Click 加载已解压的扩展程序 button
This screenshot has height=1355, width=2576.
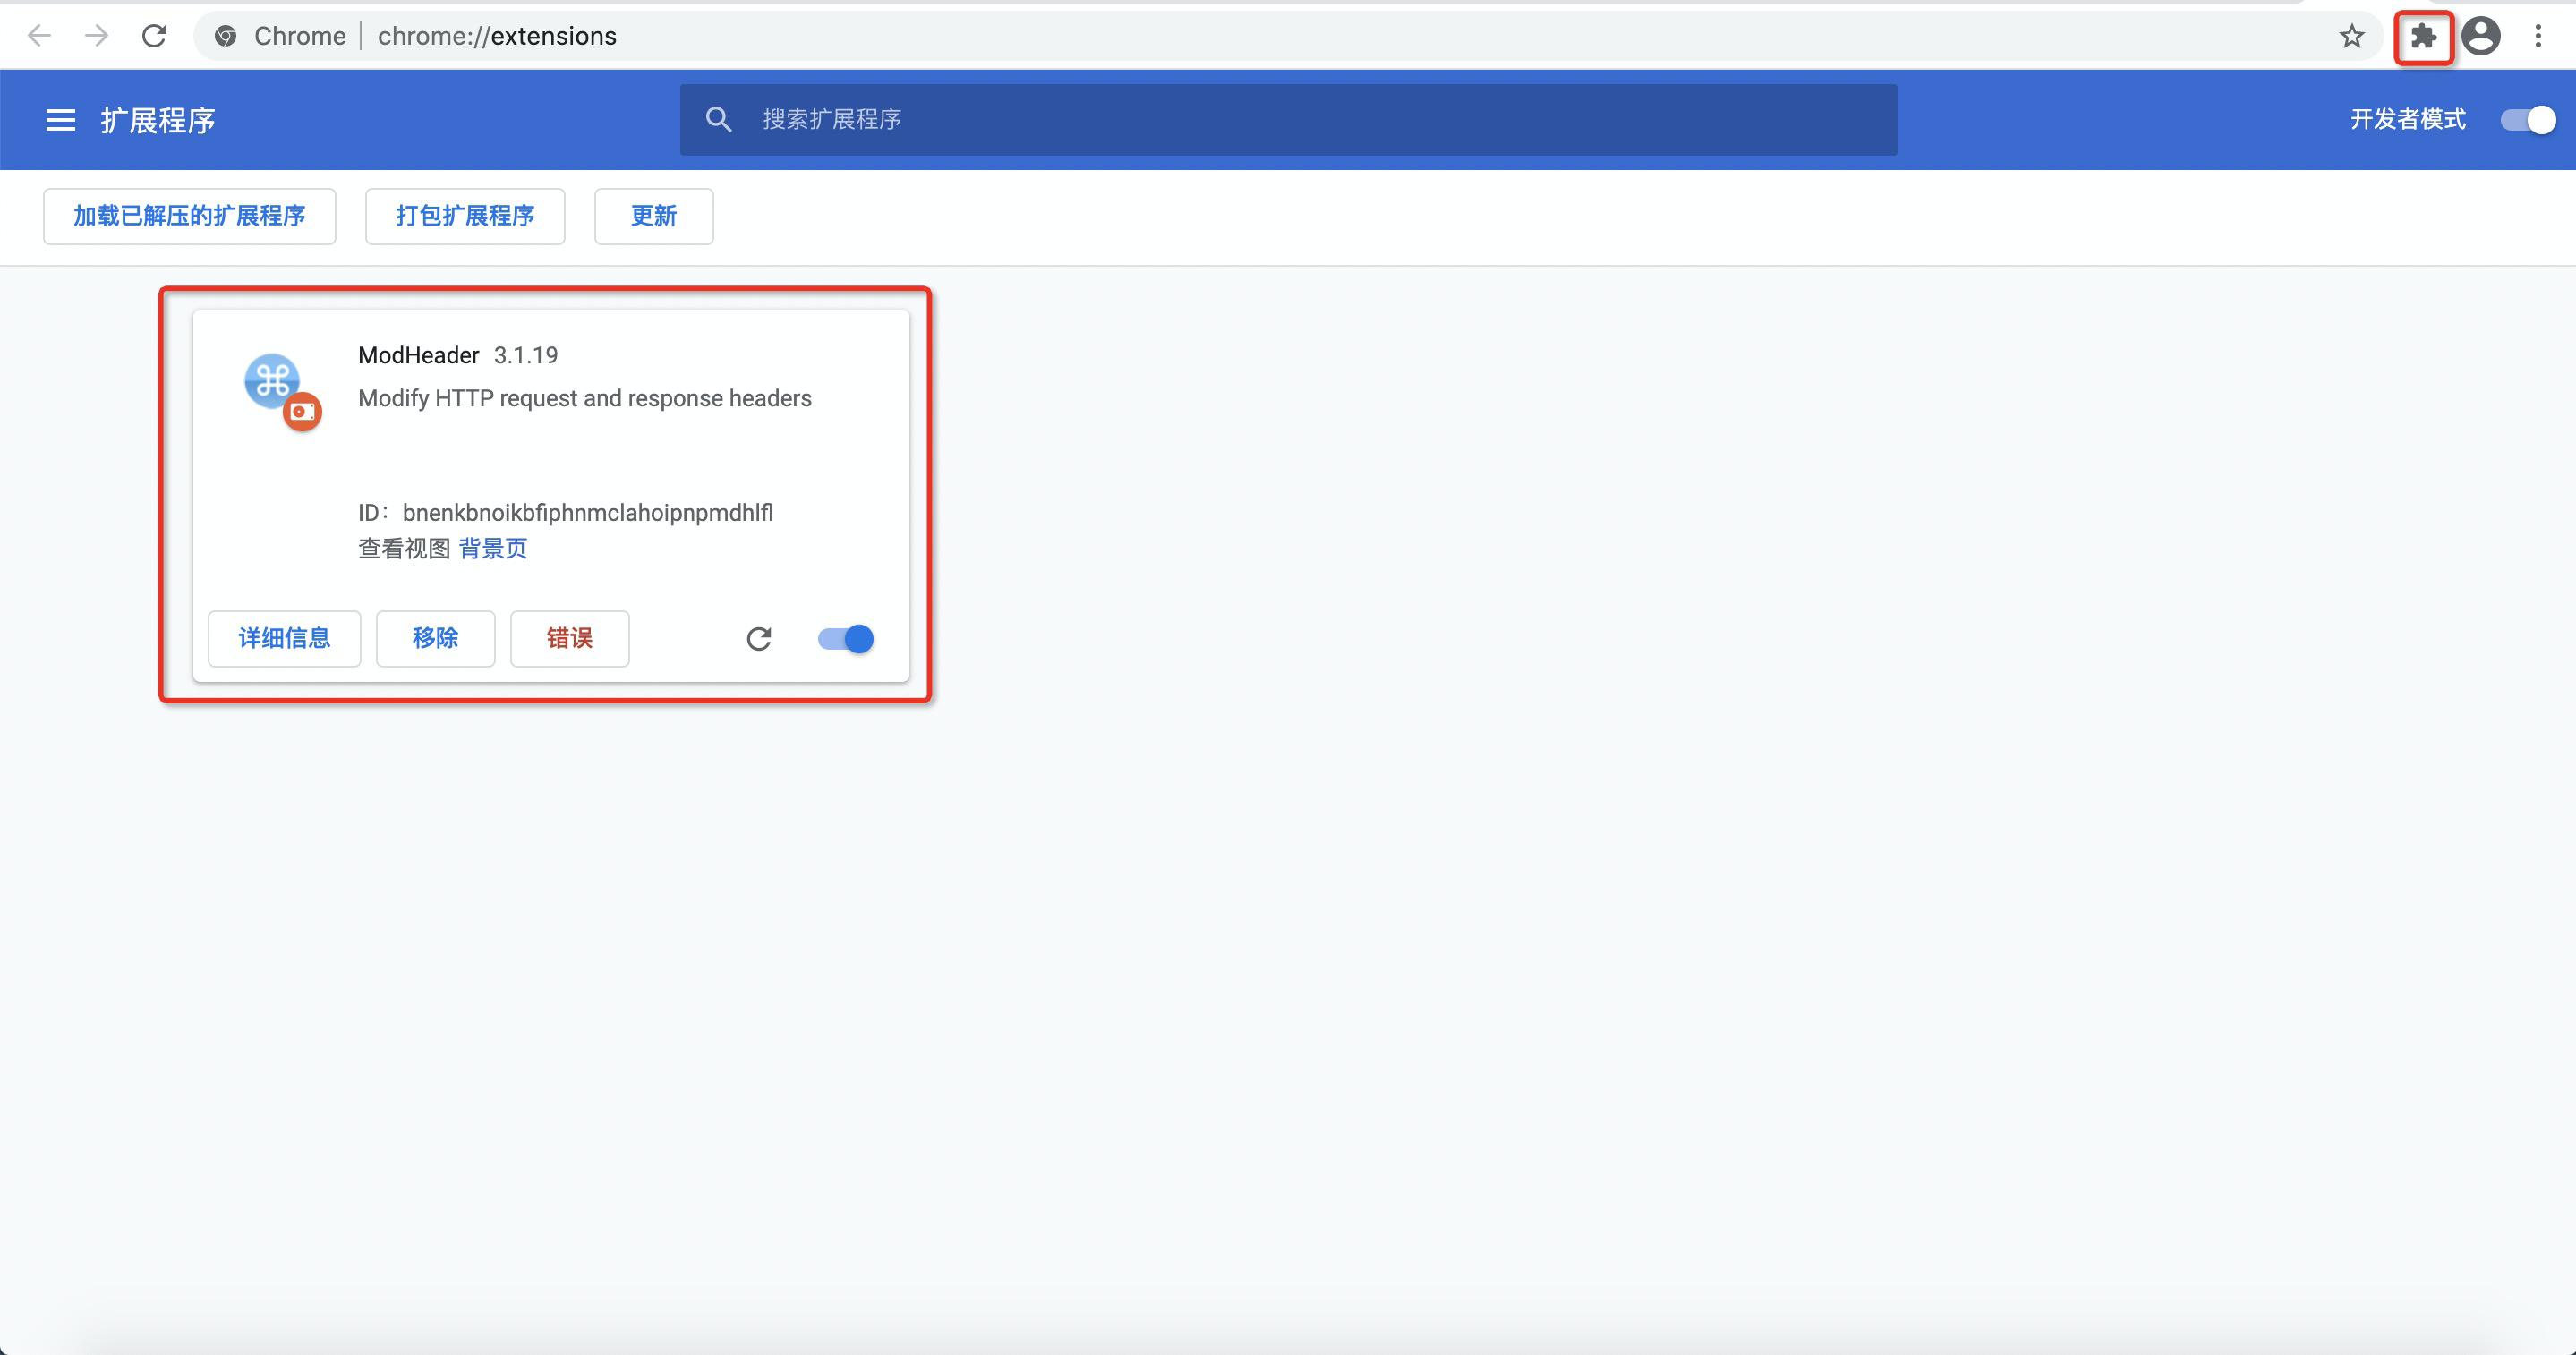[189, 216]
